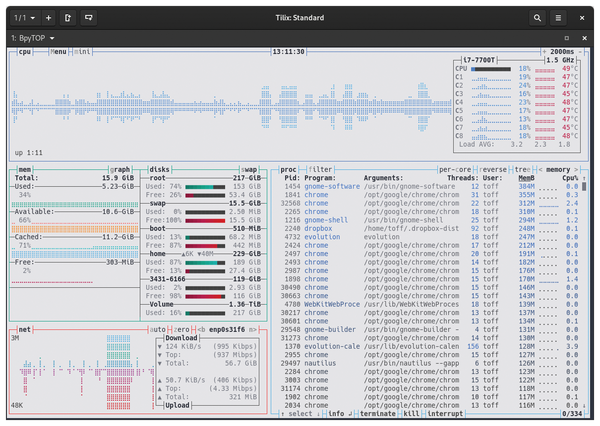600x426 pixels.
Task: Select the dropbox process row
Action: [429, 229]
